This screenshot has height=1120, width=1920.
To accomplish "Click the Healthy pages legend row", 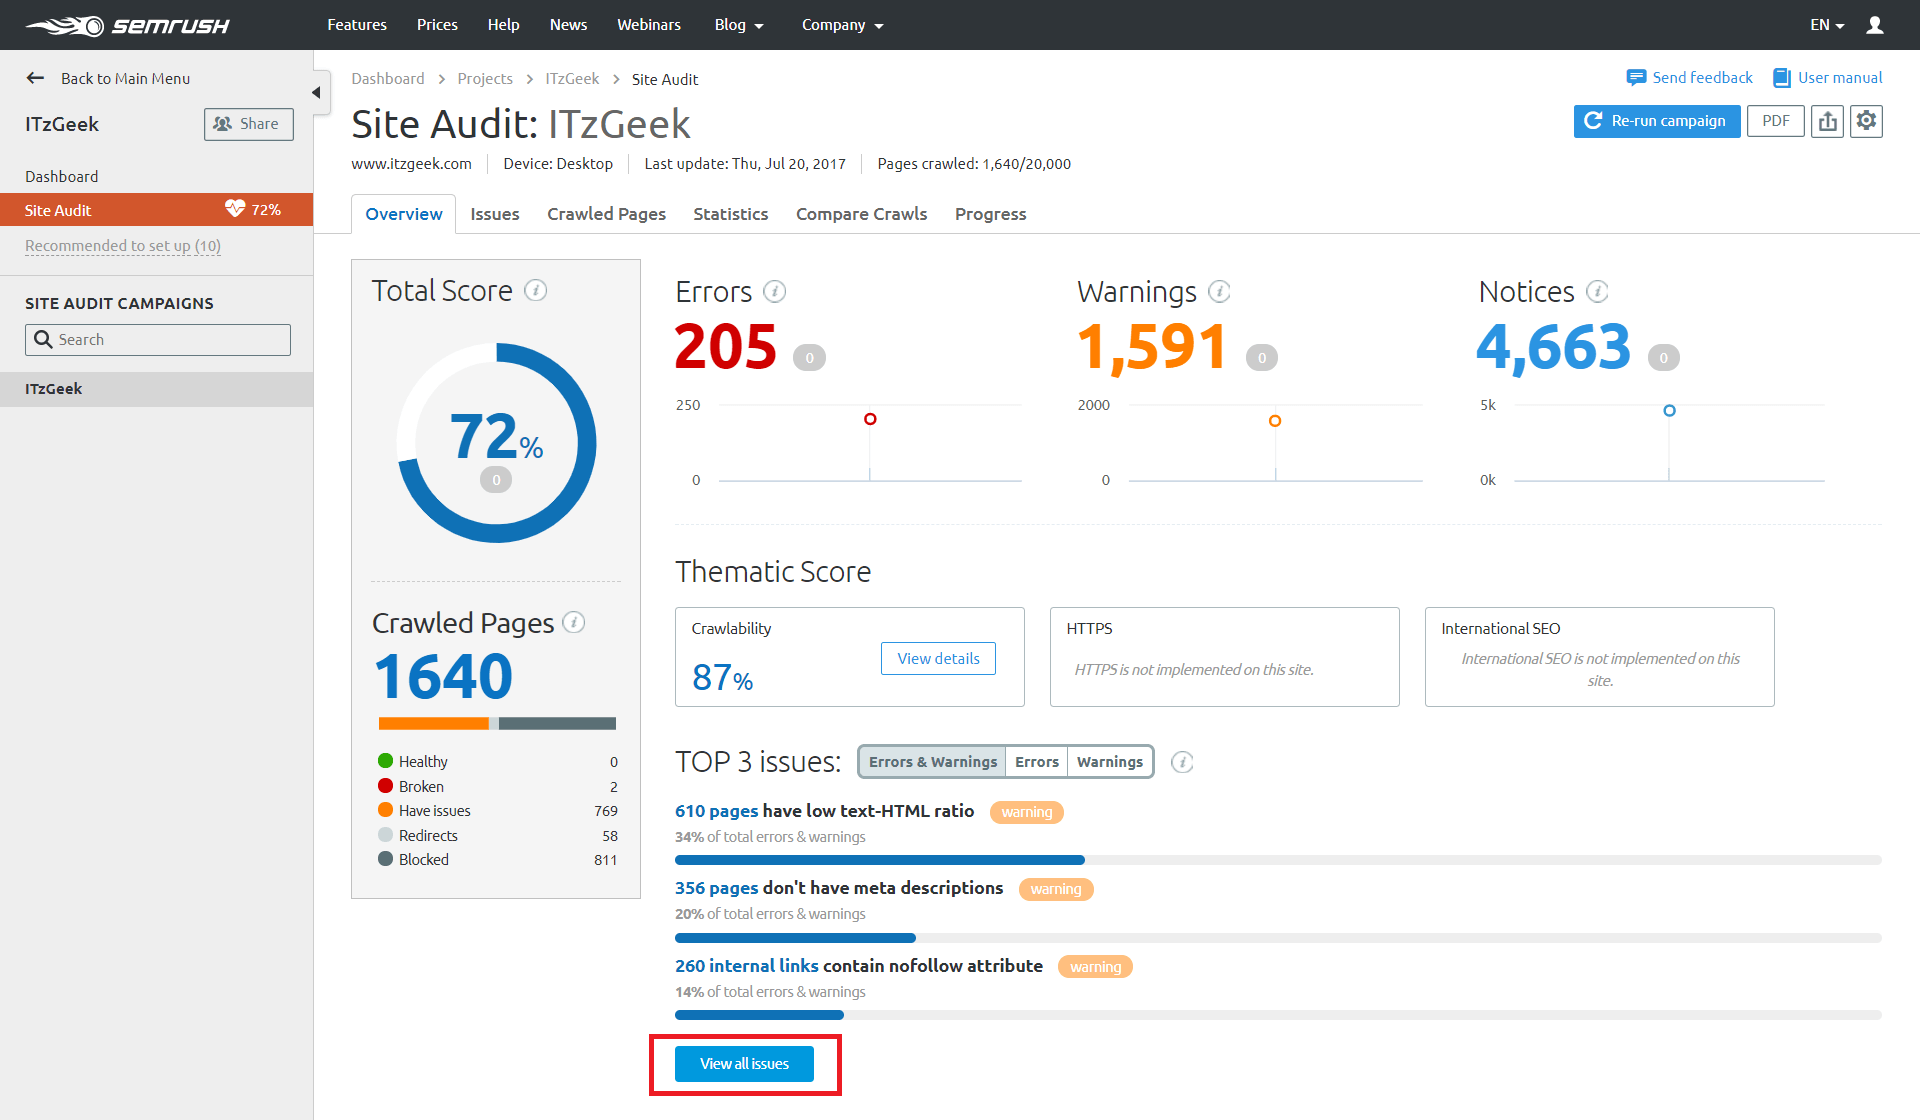I will click(497, 762).
